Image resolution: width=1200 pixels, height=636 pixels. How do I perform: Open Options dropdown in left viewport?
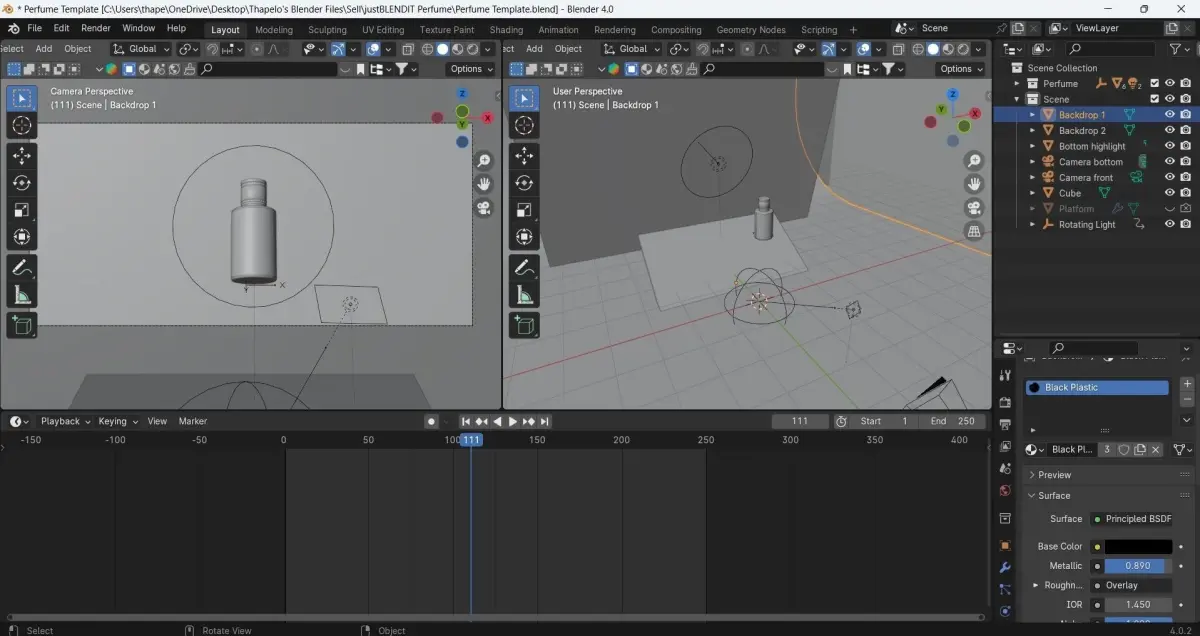tap(470, 69)
